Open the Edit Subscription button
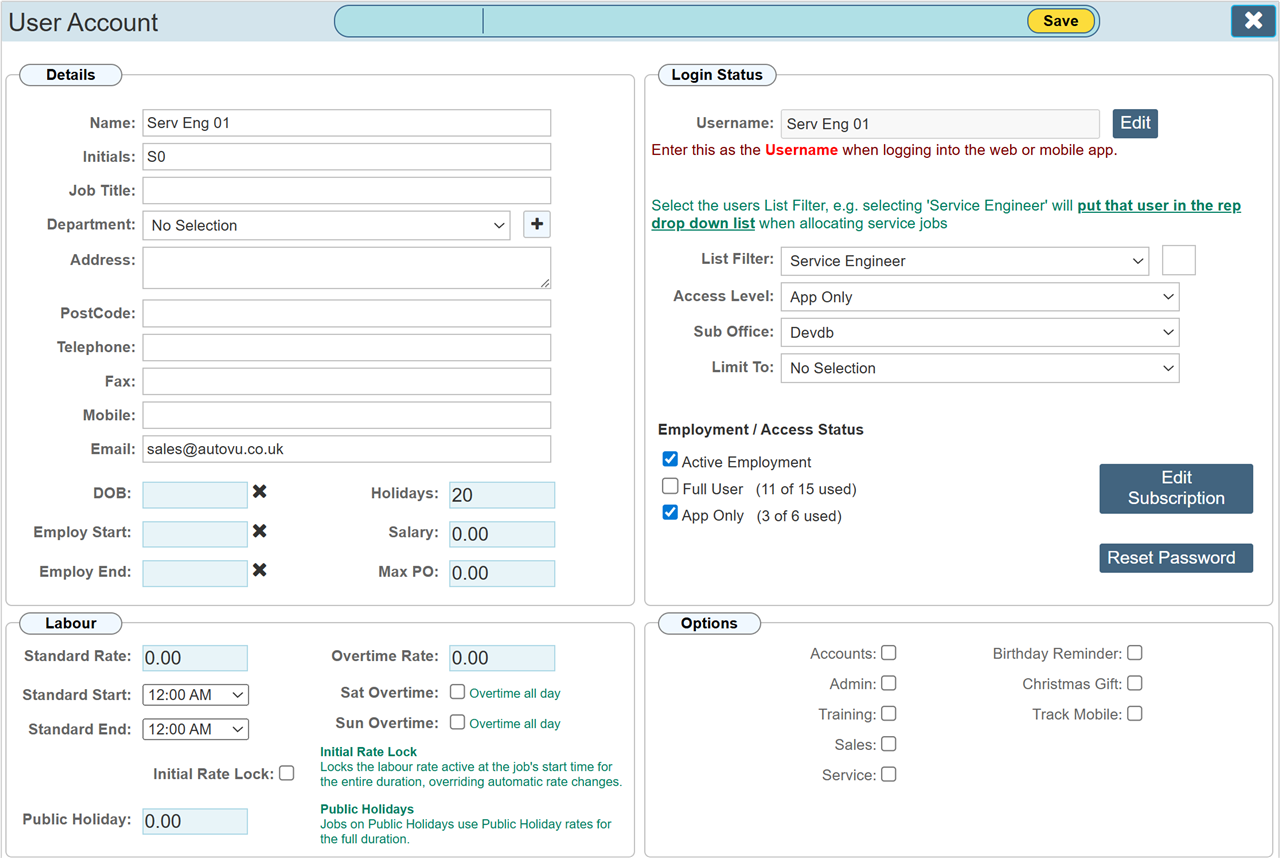Screen dimensions: 1280x858 point(1175,488)
